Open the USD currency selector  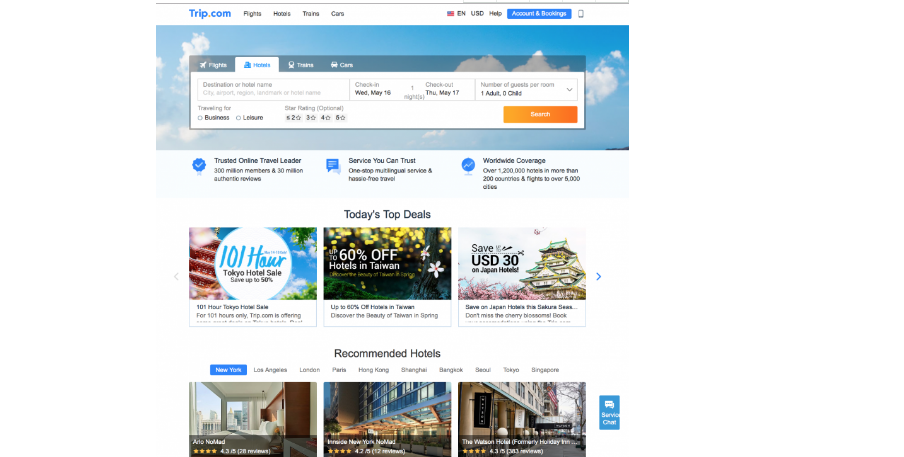pos(477,13)
